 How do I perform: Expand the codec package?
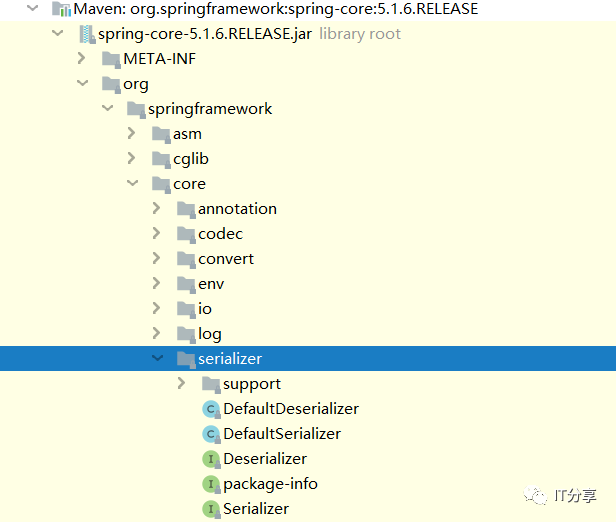click(x=156, y=233)
